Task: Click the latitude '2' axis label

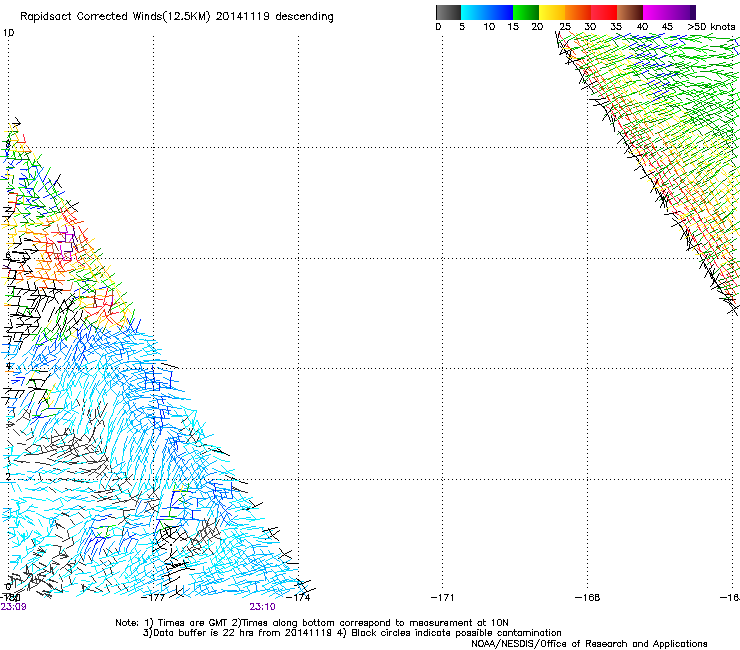Action: click(8, 477)
